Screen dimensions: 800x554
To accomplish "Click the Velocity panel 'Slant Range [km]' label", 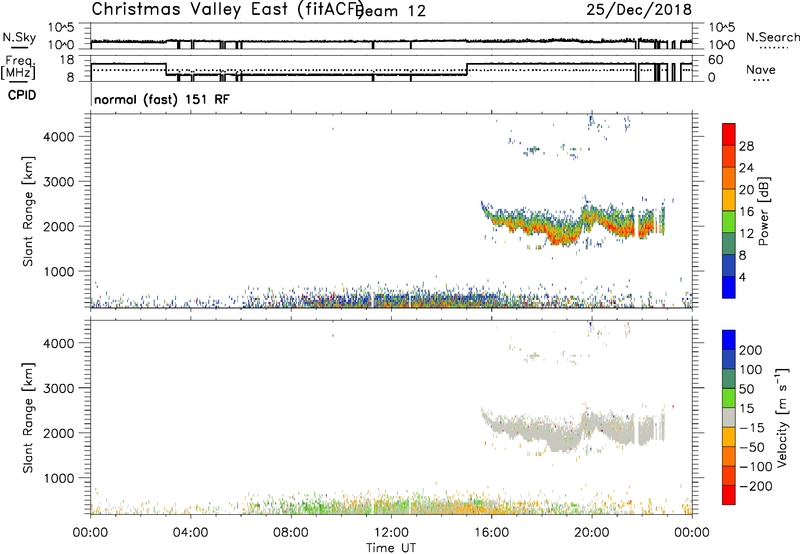I will [28, 418].
